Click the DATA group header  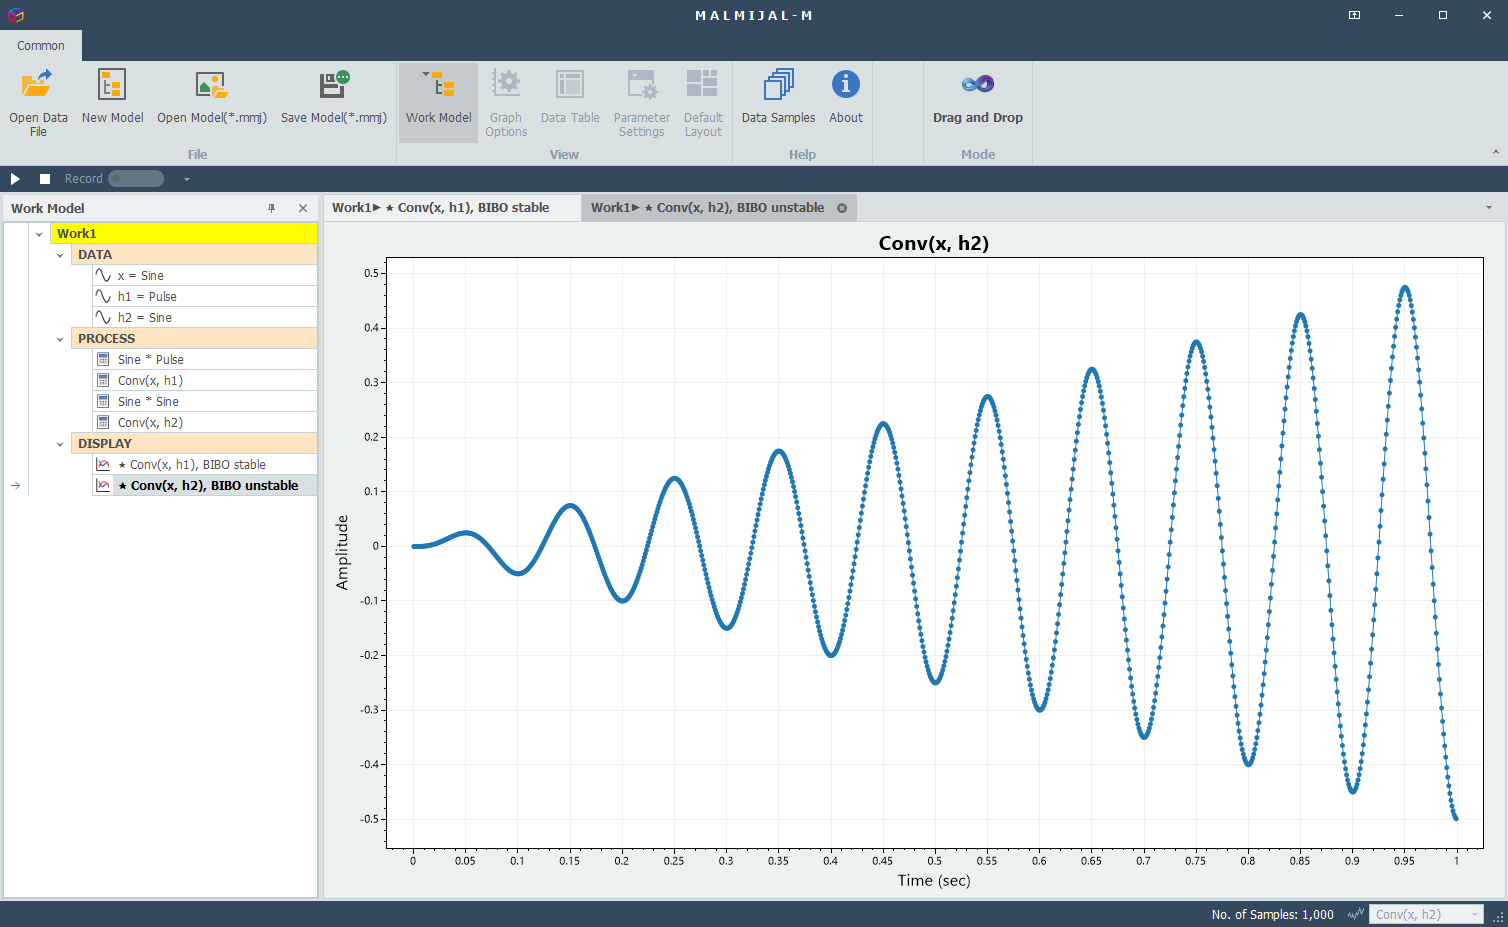click(194, 255)
